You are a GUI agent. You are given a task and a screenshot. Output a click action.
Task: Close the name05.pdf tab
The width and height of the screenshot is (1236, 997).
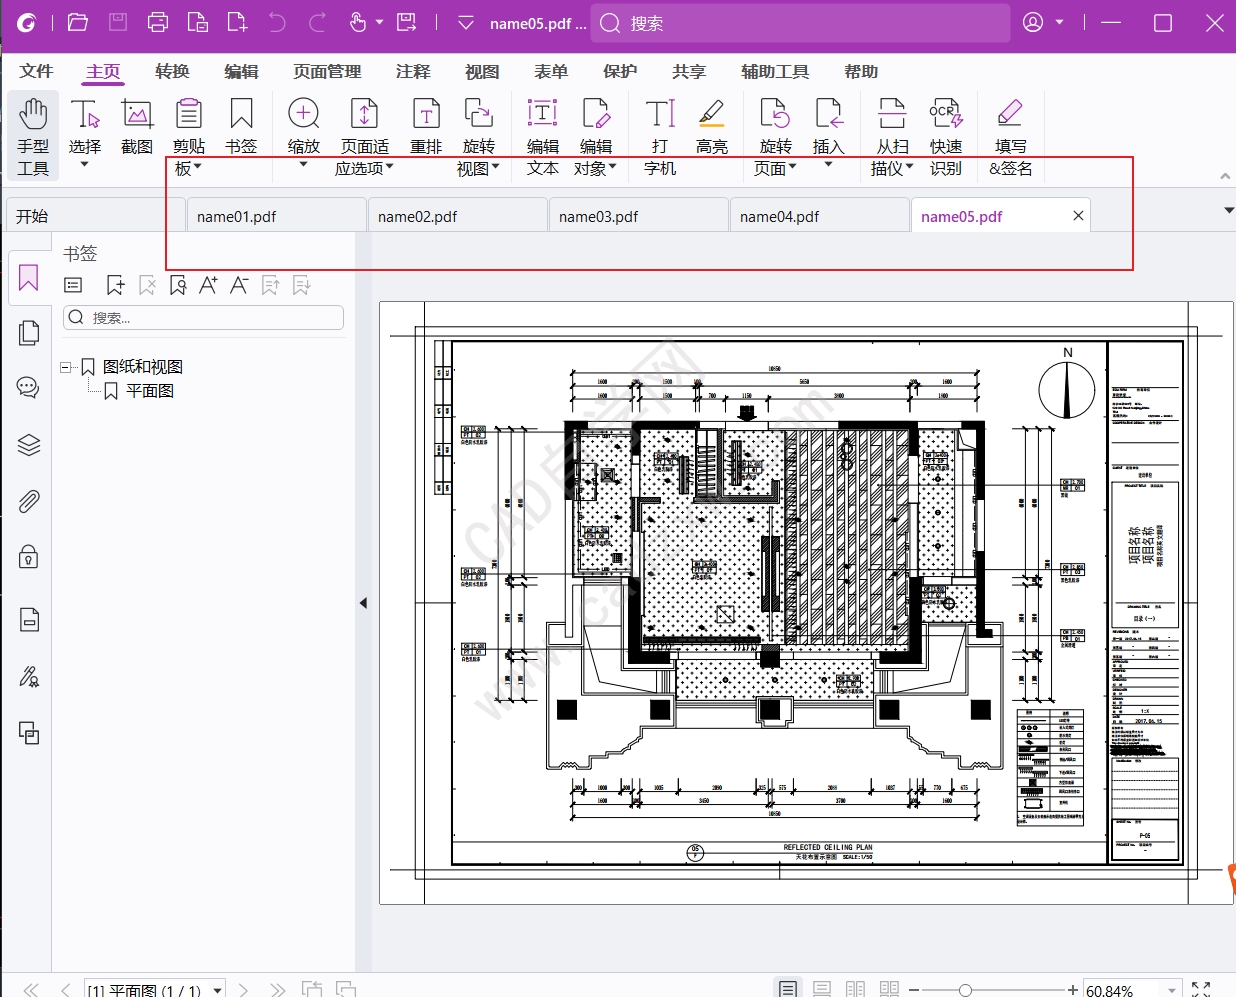[x=1078, y=216]
